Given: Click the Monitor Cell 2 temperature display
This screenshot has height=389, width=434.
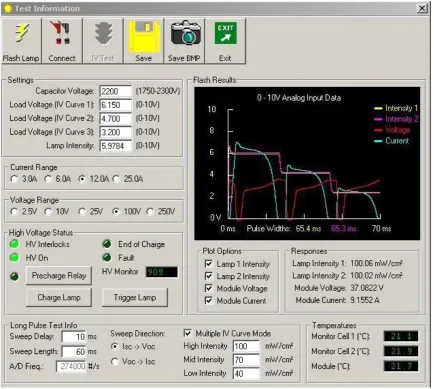Looking at the screenshot, I should click(401, 351).
